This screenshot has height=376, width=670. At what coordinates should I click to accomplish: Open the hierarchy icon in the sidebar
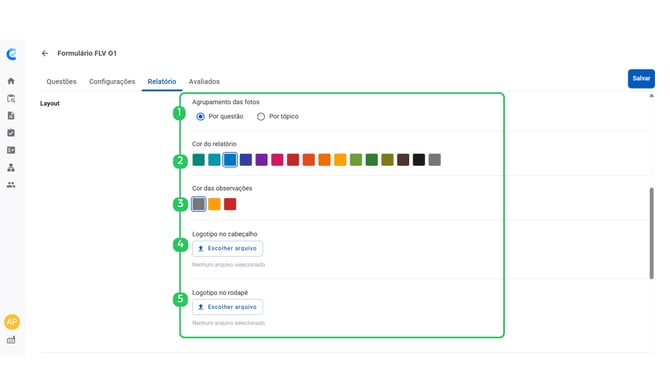11,167
